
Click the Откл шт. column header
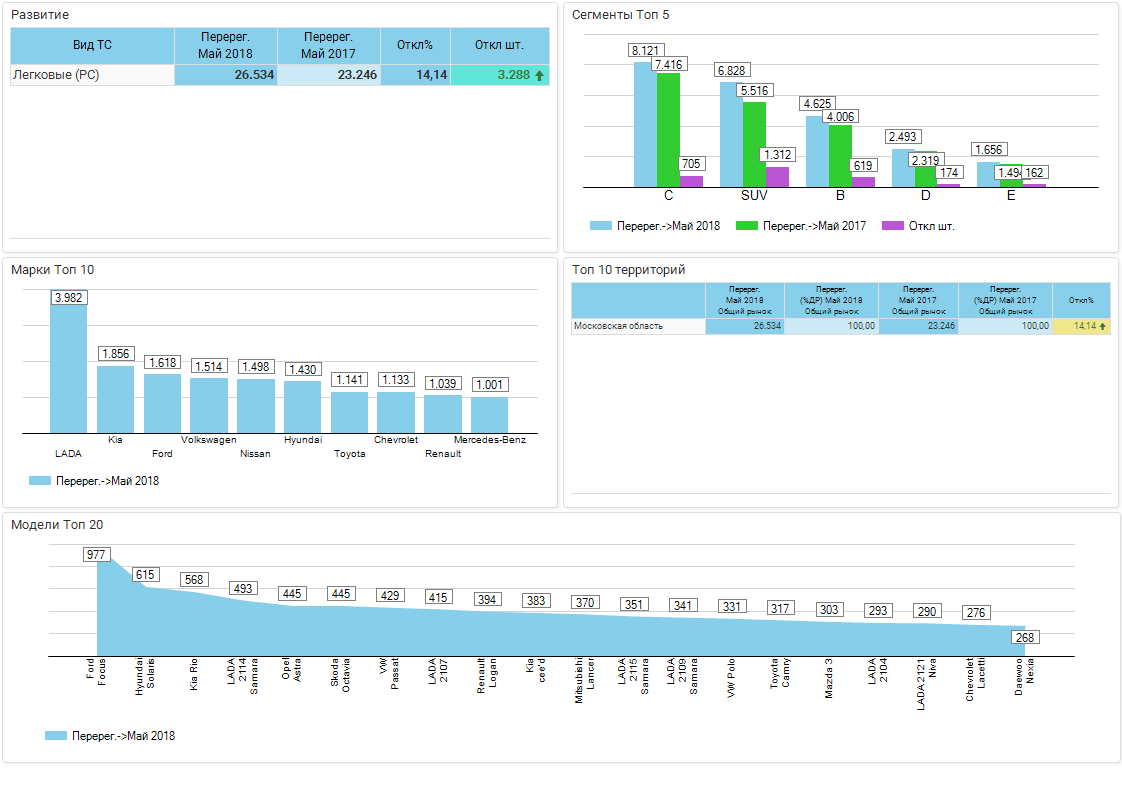click(499, 46)
